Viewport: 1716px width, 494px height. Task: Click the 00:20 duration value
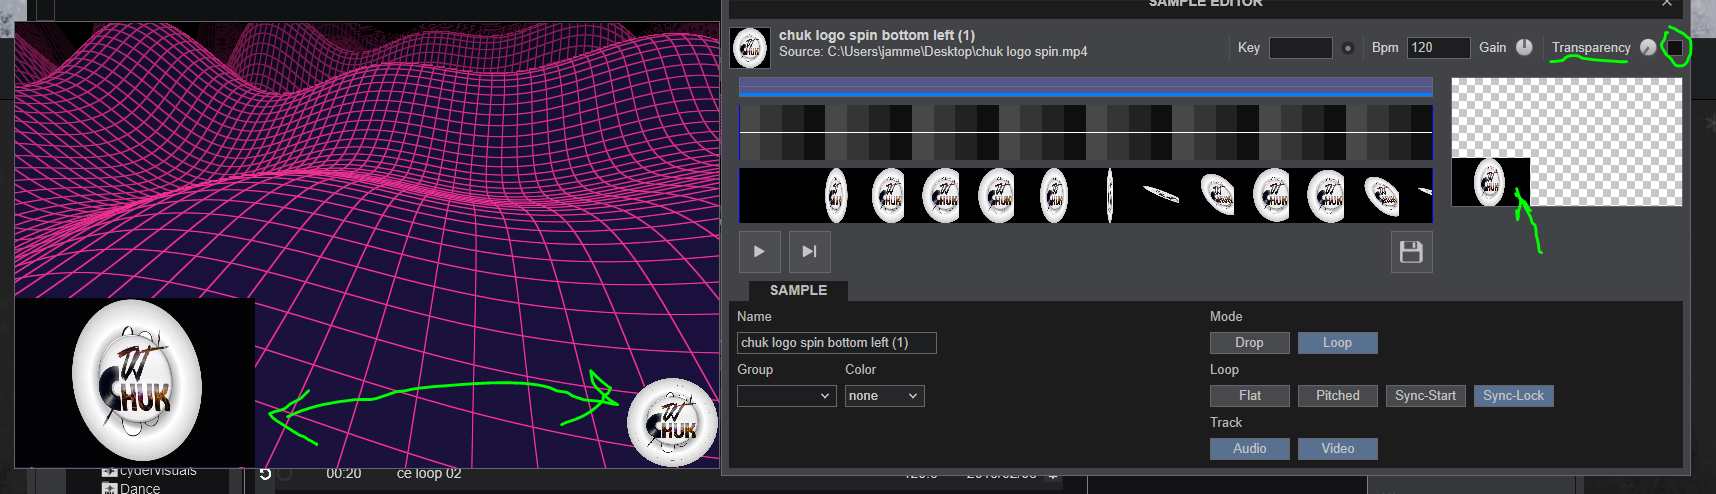[x=344, y=473]
